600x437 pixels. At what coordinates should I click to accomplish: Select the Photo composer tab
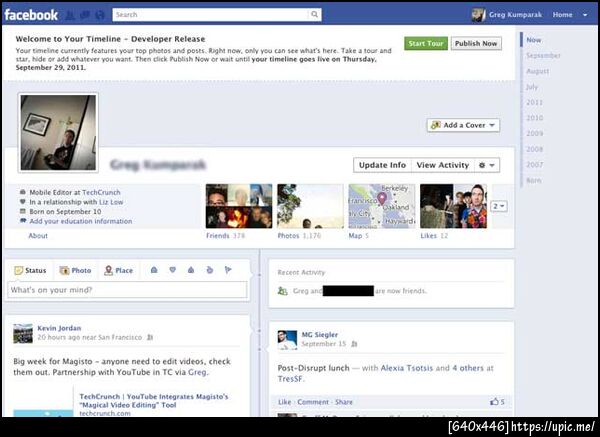point(75,270)
